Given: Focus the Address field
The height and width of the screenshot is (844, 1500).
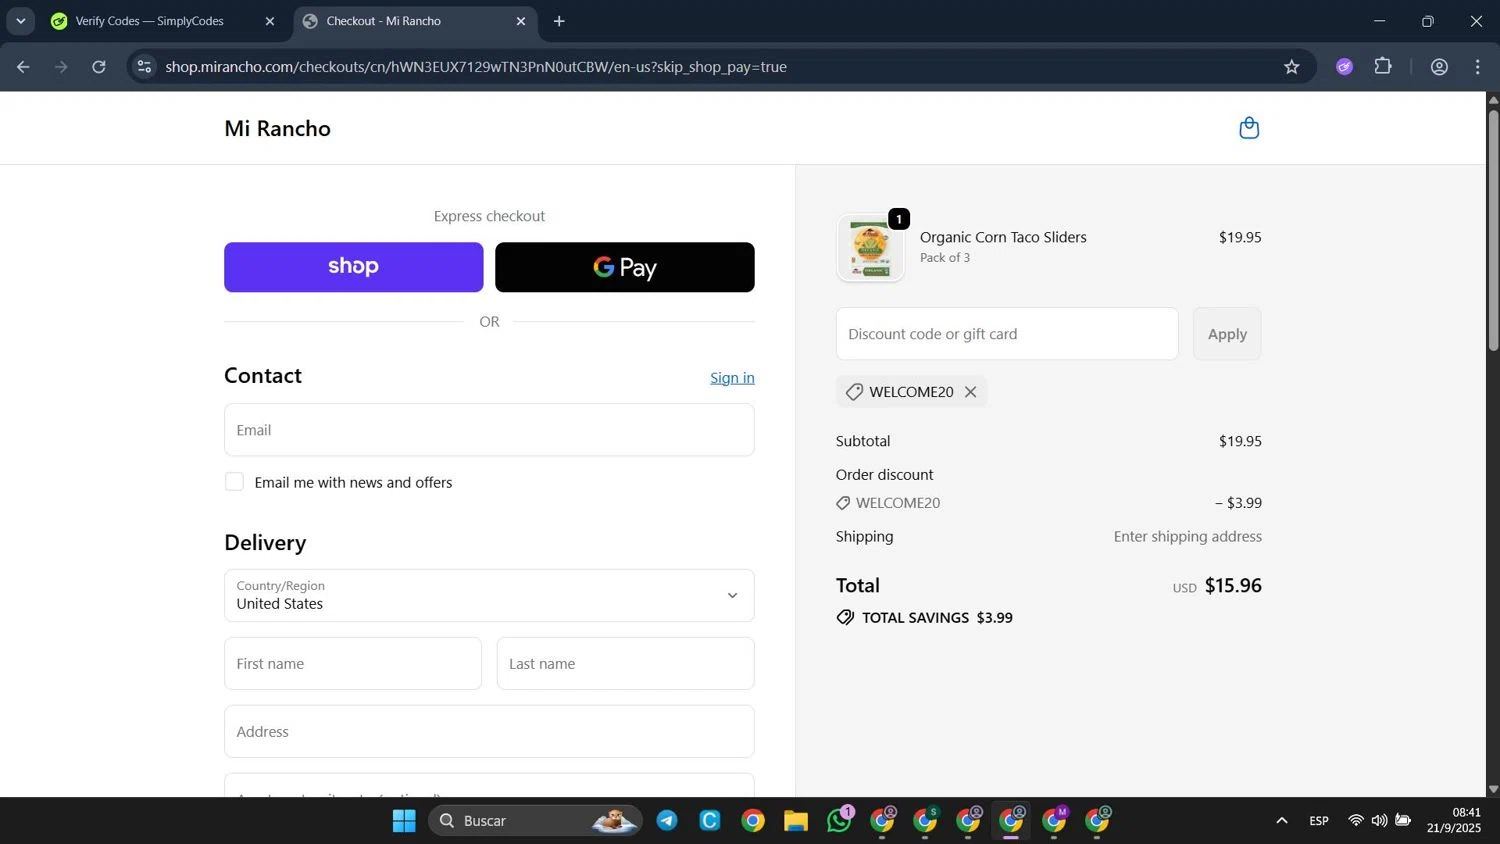Looking at the screenshot, I should [489, 732].
